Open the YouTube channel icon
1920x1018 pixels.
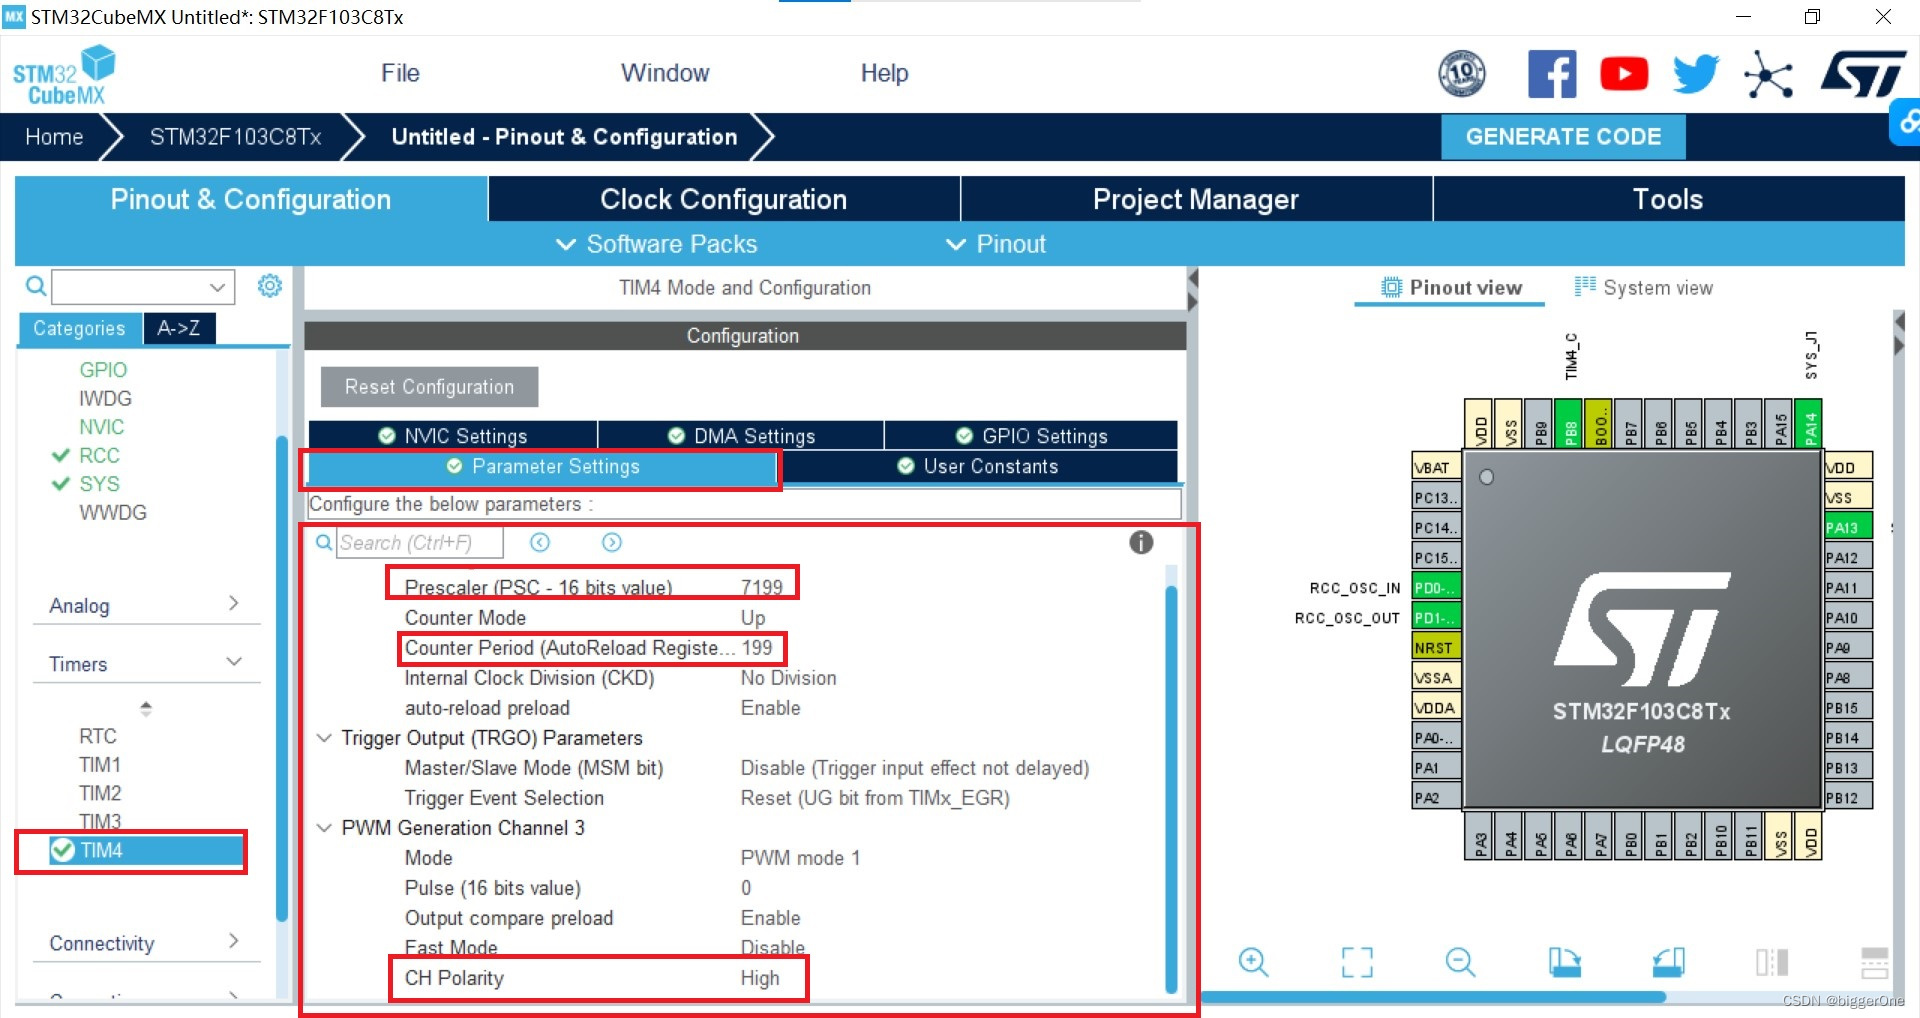click(1624, 74)
